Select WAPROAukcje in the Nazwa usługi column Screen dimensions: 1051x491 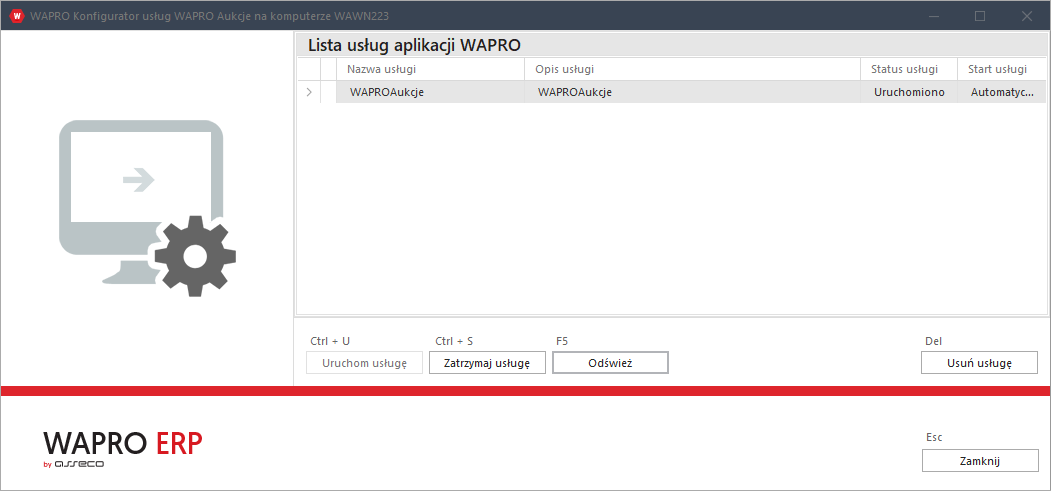pos(430,92)
